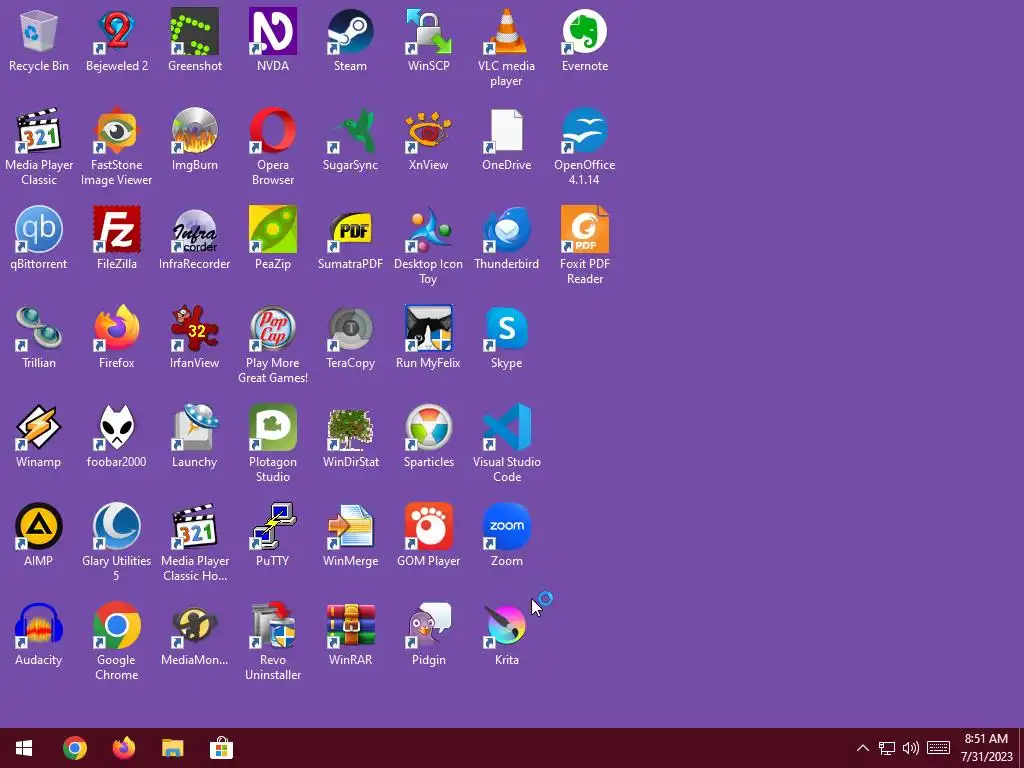Screen dimensions: 1024x768
Task: Select the Evernote elephant icon
Action: (x=584, y=31)
